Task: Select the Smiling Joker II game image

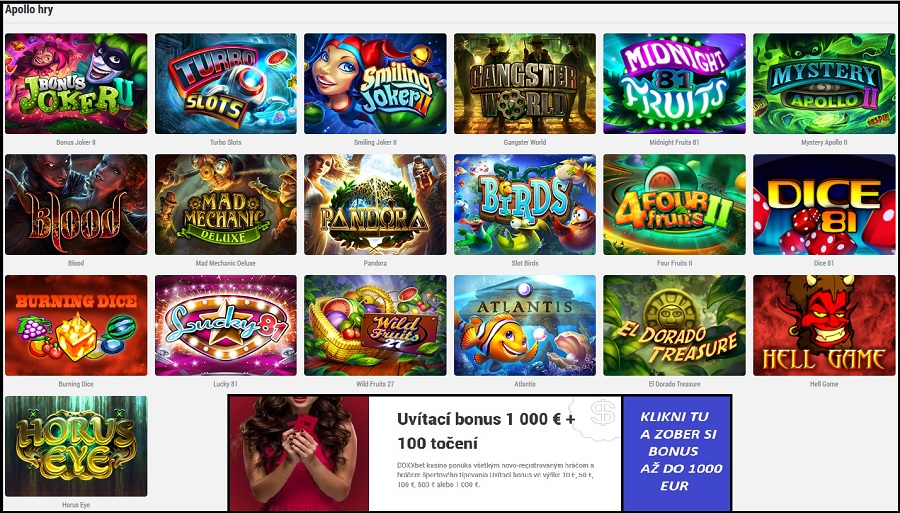Action: 375,83
